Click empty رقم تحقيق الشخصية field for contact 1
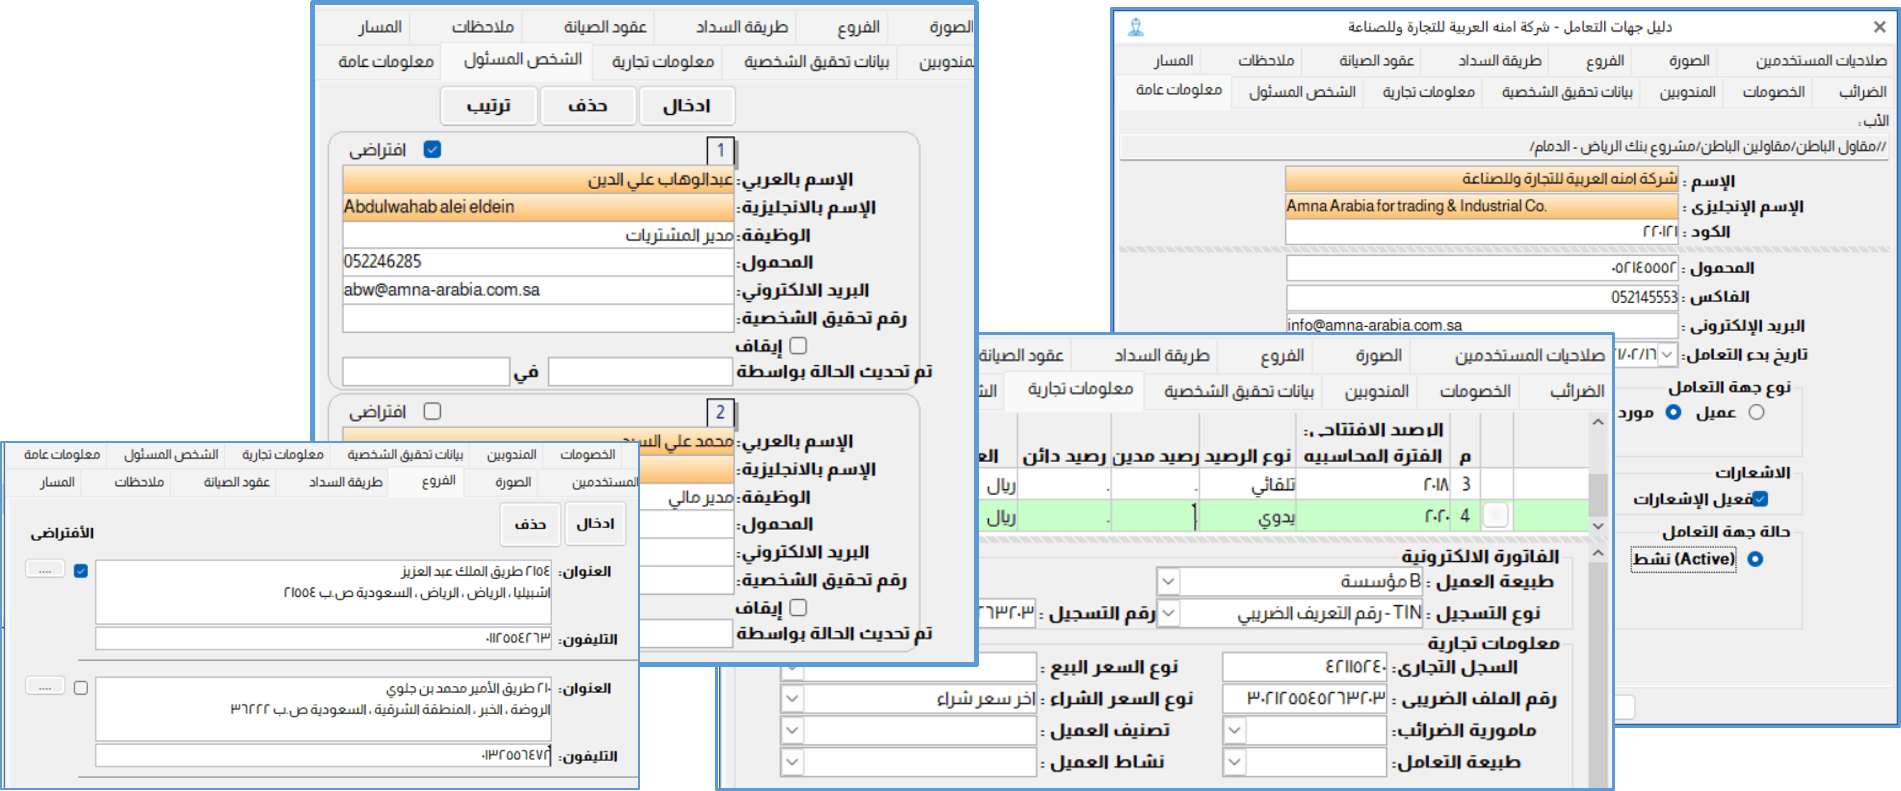The width and height of the screenshot is (1901, 791). [x=538, y=318]
